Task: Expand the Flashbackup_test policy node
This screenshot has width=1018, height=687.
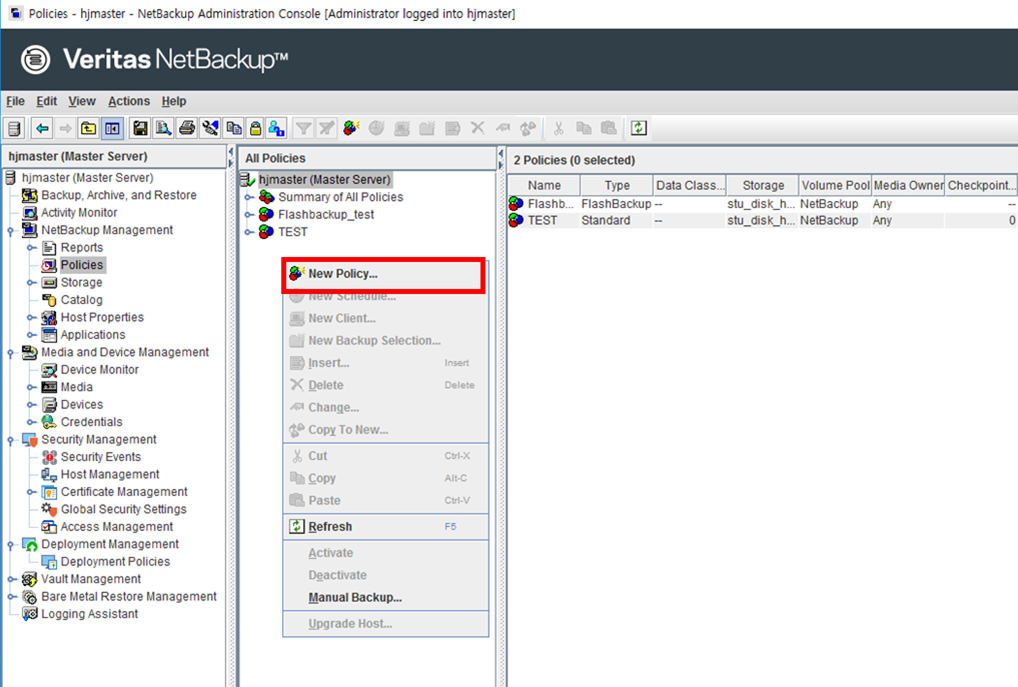Action: [x=248, y=215]
